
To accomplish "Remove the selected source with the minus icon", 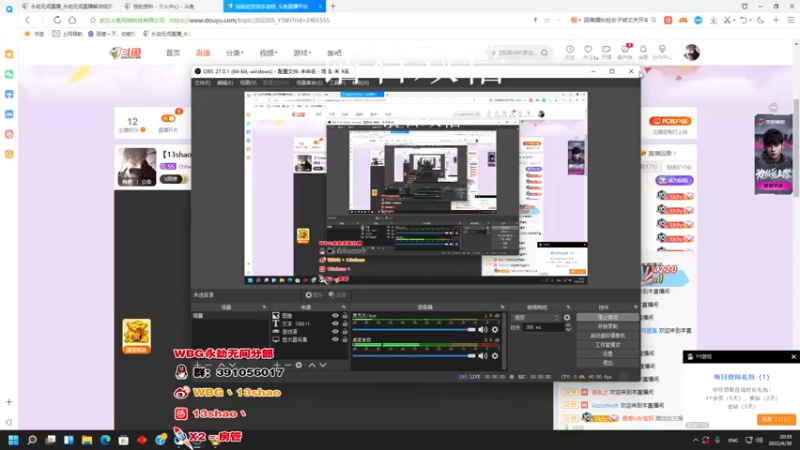I will tap(288, 365).
